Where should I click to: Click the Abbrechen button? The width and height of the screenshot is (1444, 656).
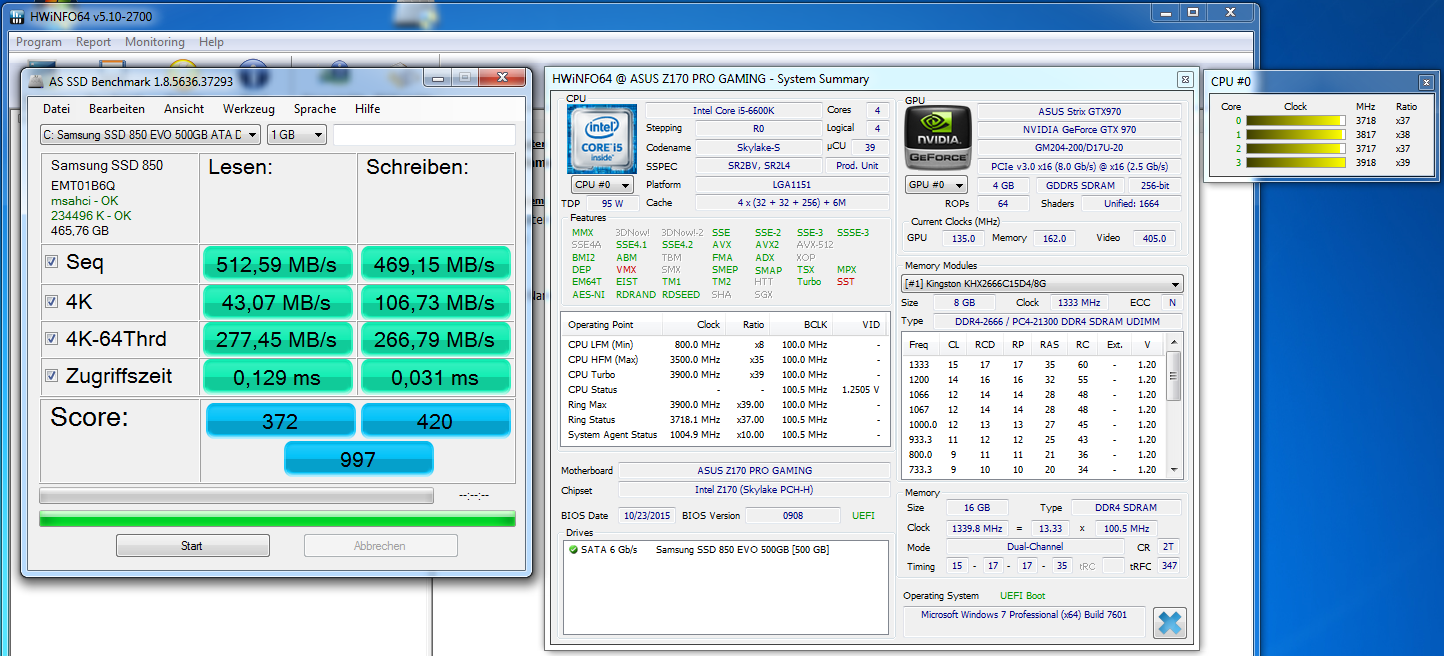tap(380, 546)
